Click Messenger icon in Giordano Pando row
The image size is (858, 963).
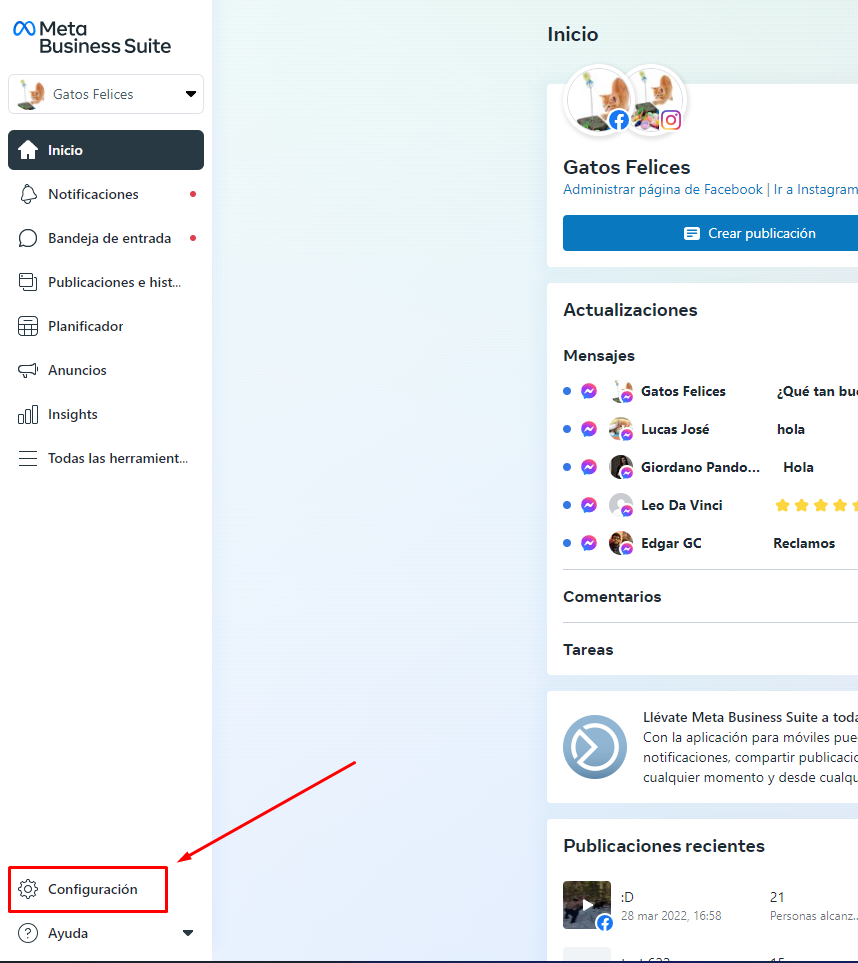tap(588, 467)
